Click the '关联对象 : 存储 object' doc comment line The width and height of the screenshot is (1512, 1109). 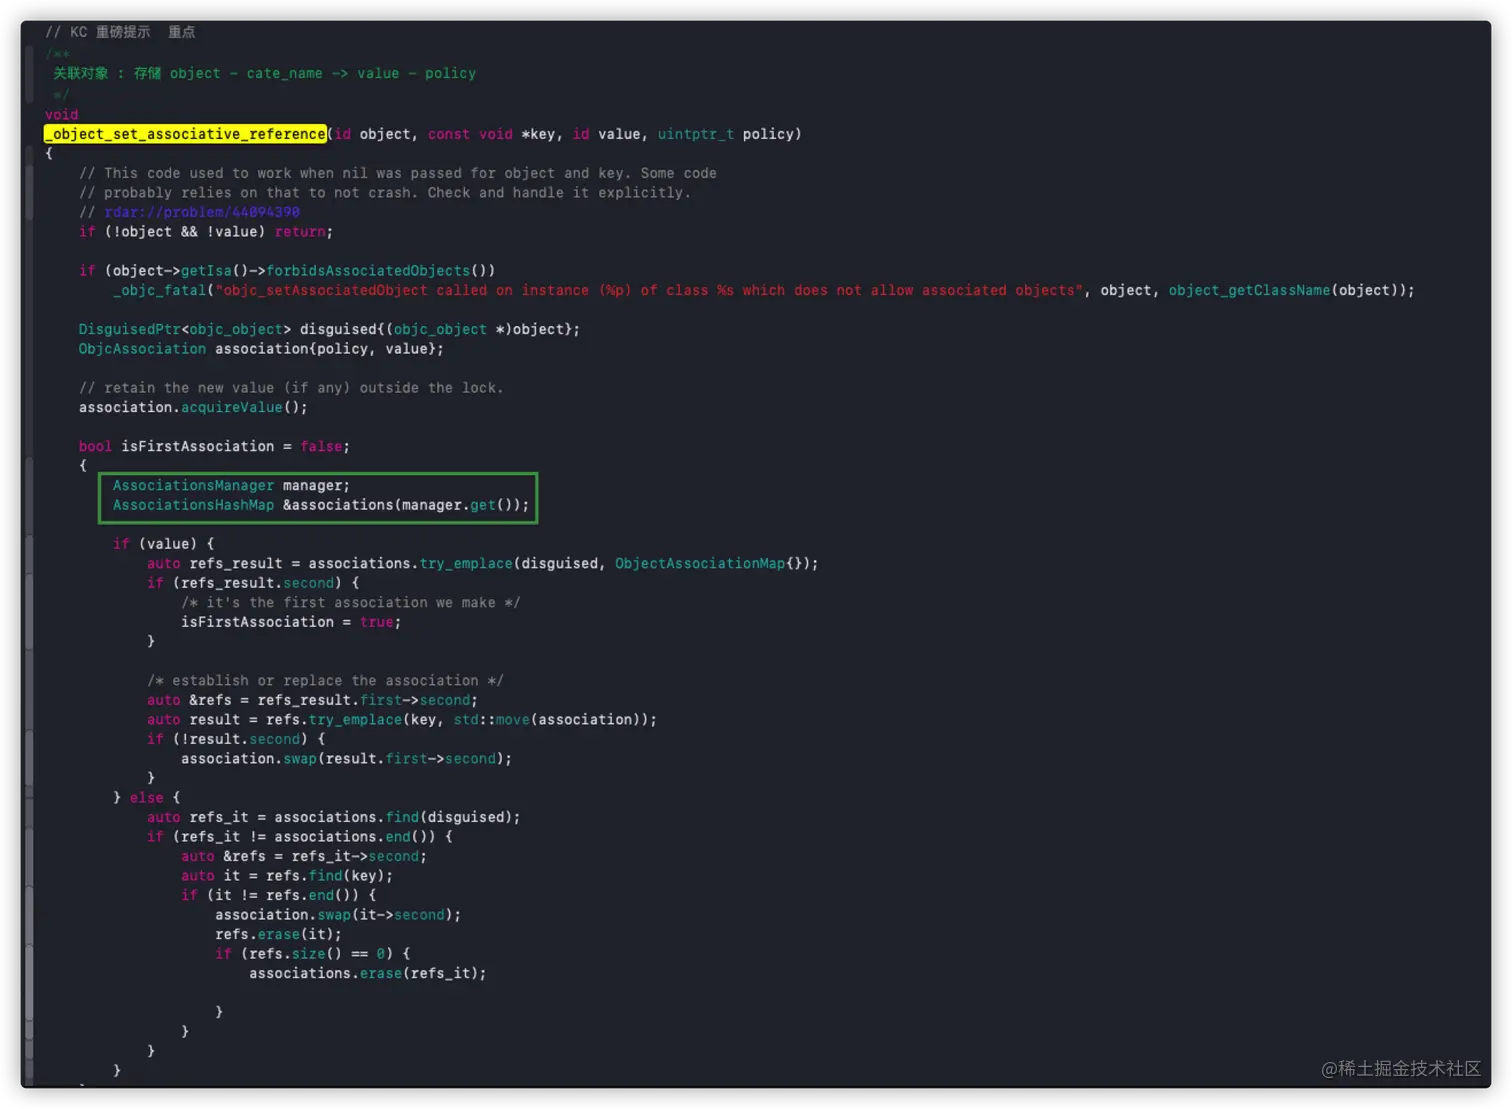pyautogui.click(x=264, y=73)
